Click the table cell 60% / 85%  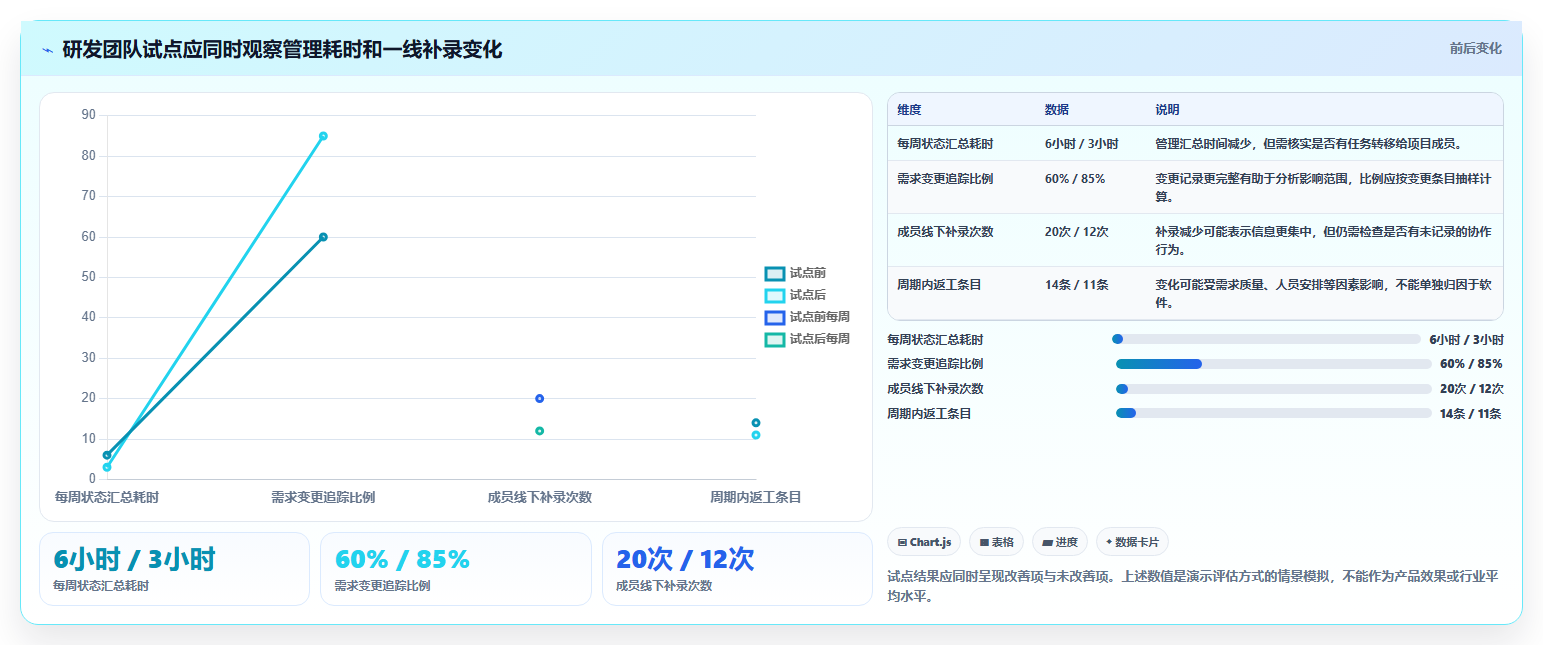[x=1075, y=179]
